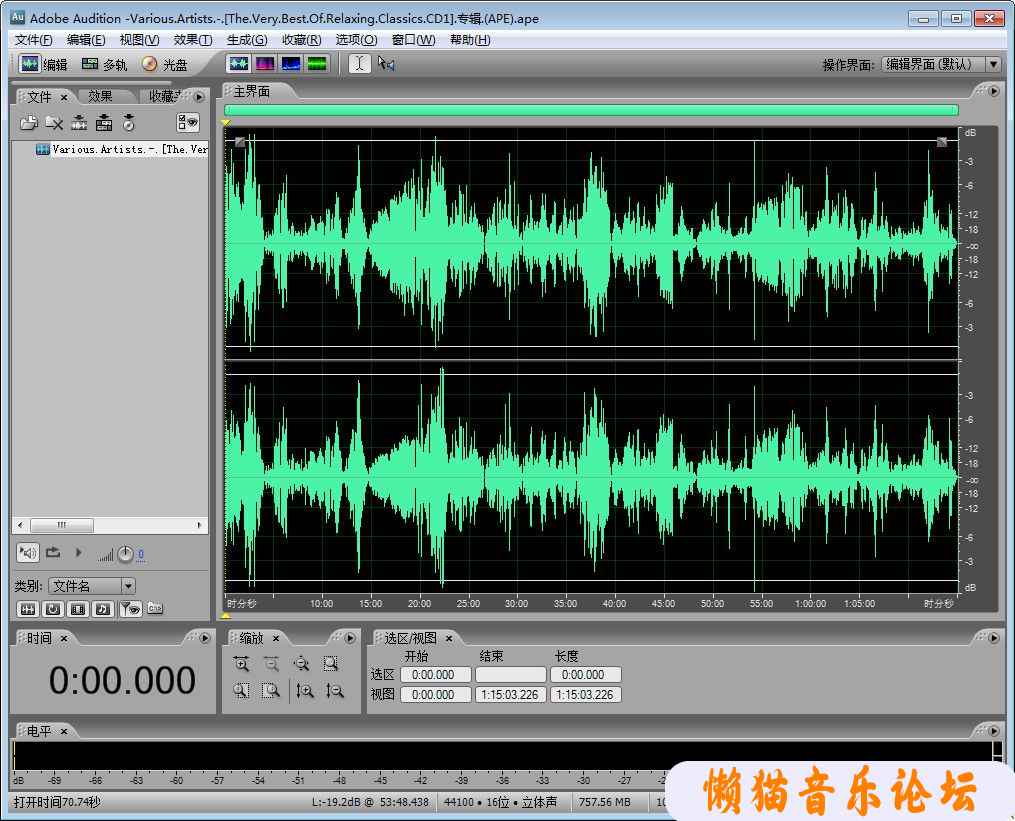Close the selected file in Files panel
Screen dimensions: 1015x821
[x=54, y=123]
